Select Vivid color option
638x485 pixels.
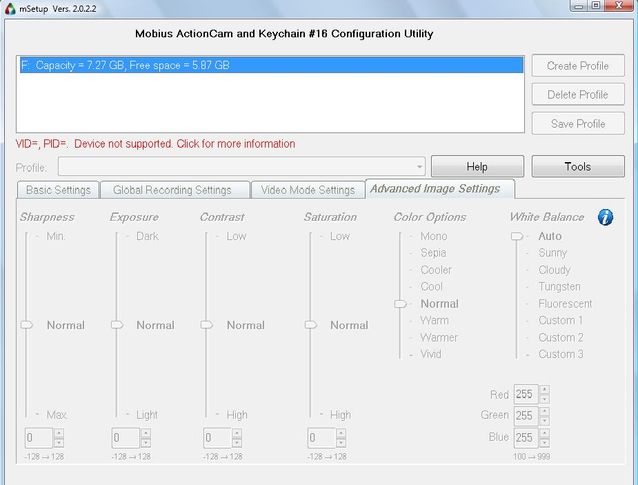[x=431, y=354]
